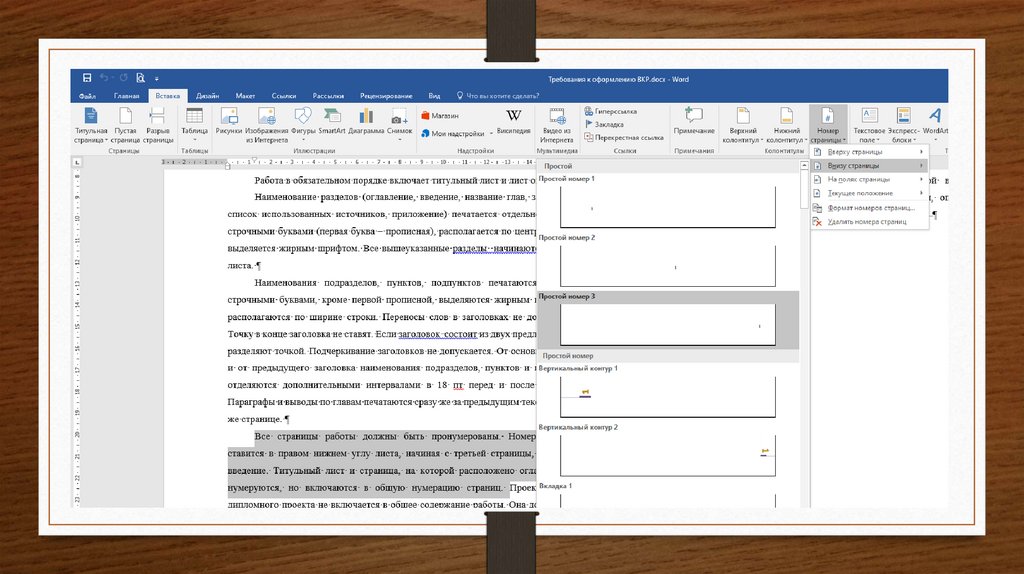1024x574 pixels.
Task: Expand the На полях страницы submenu
Action: point(869,179)
